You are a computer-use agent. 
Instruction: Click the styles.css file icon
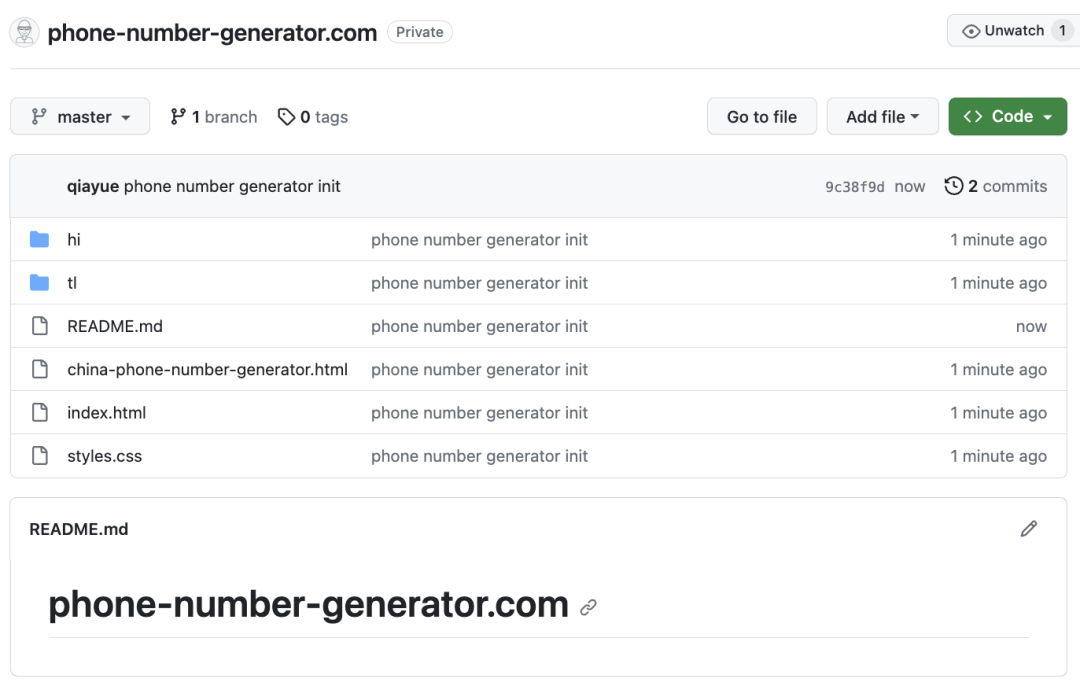coord(40,456)
